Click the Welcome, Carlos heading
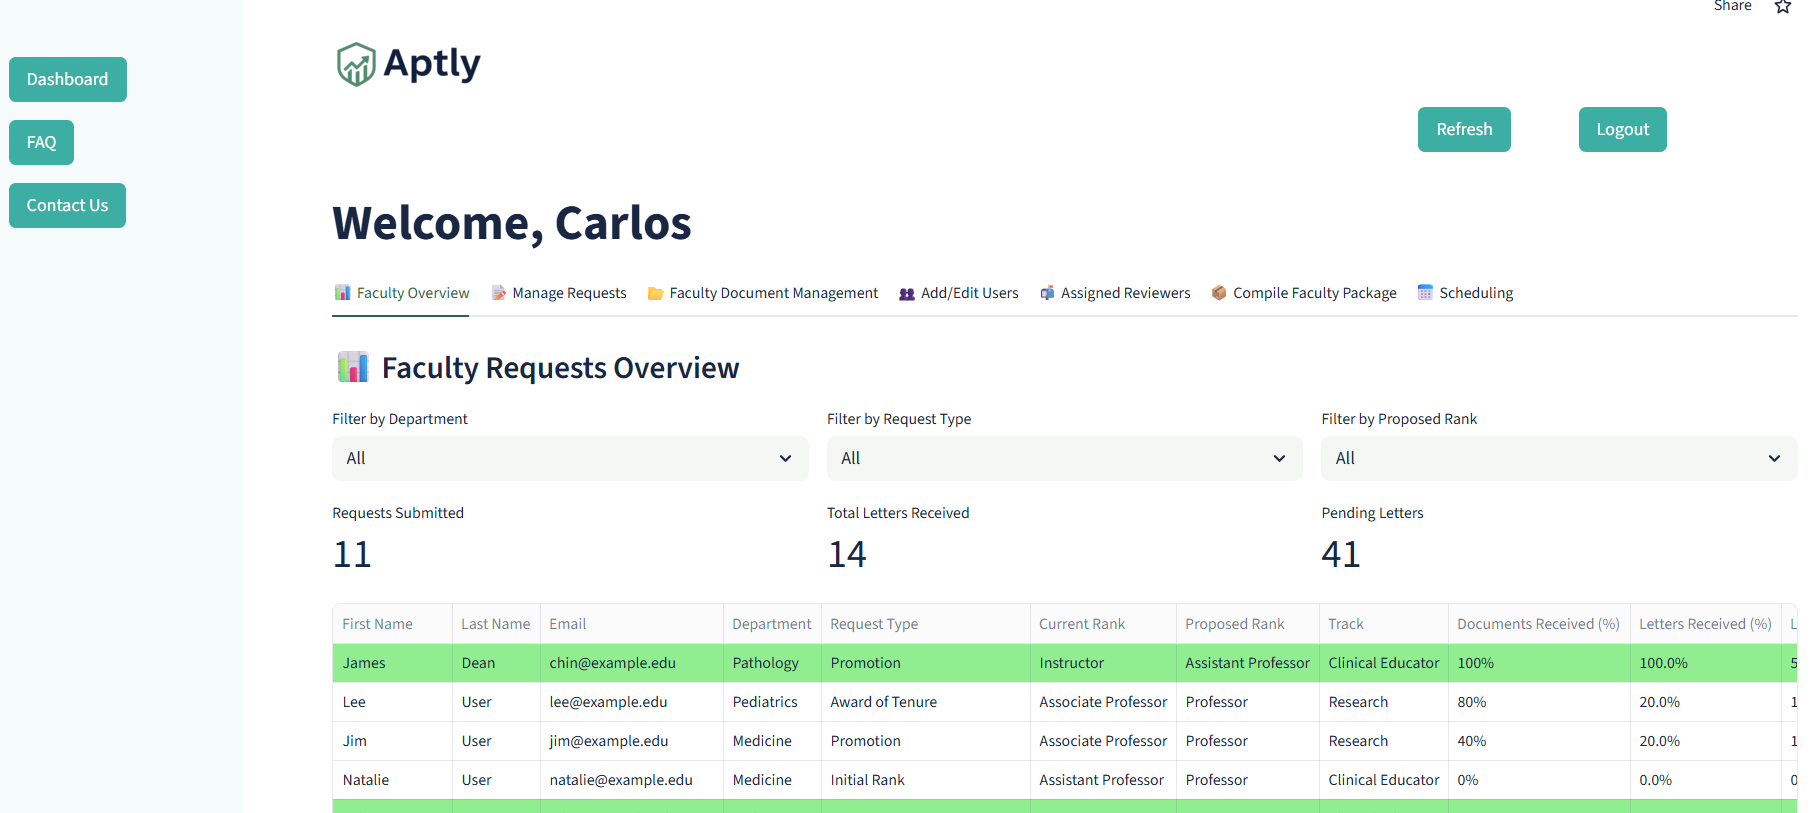The width and height of the screenshot is (1815, 813). [x=512, y=223]
